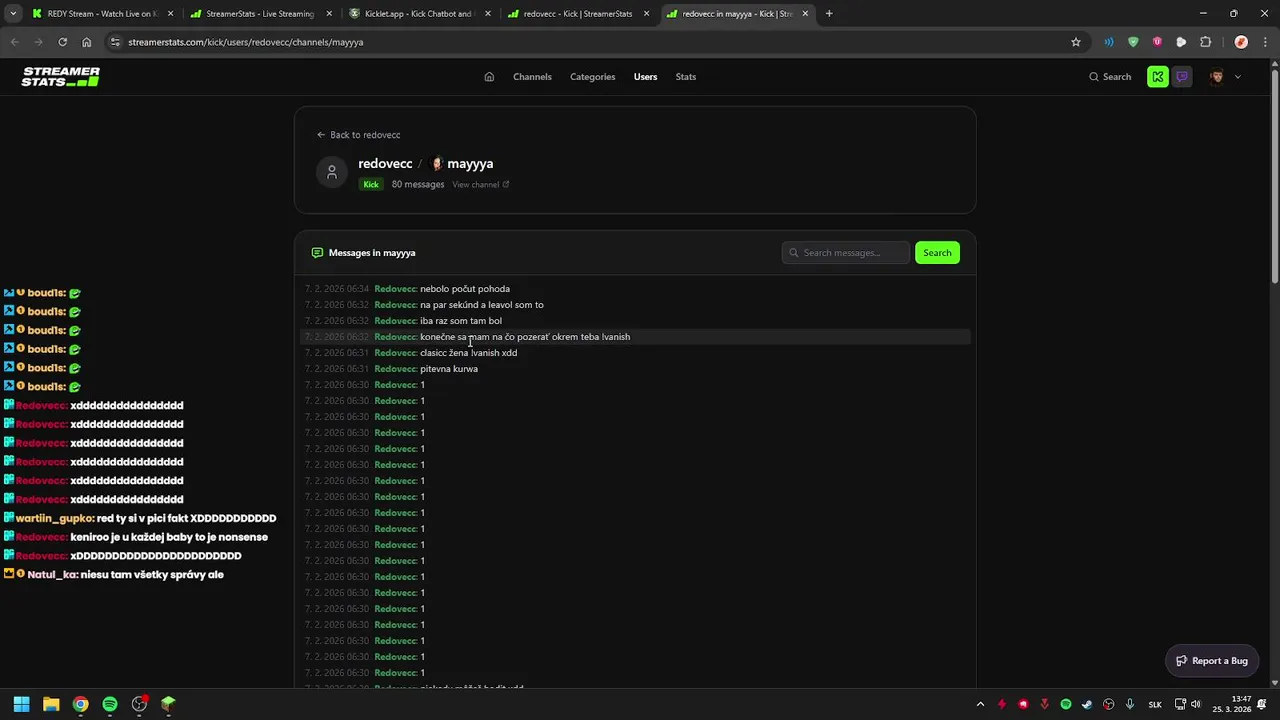Open the user avatar menu in StreamerStats header
The height and width of the screenshot is (720, 1280).
1217,77
